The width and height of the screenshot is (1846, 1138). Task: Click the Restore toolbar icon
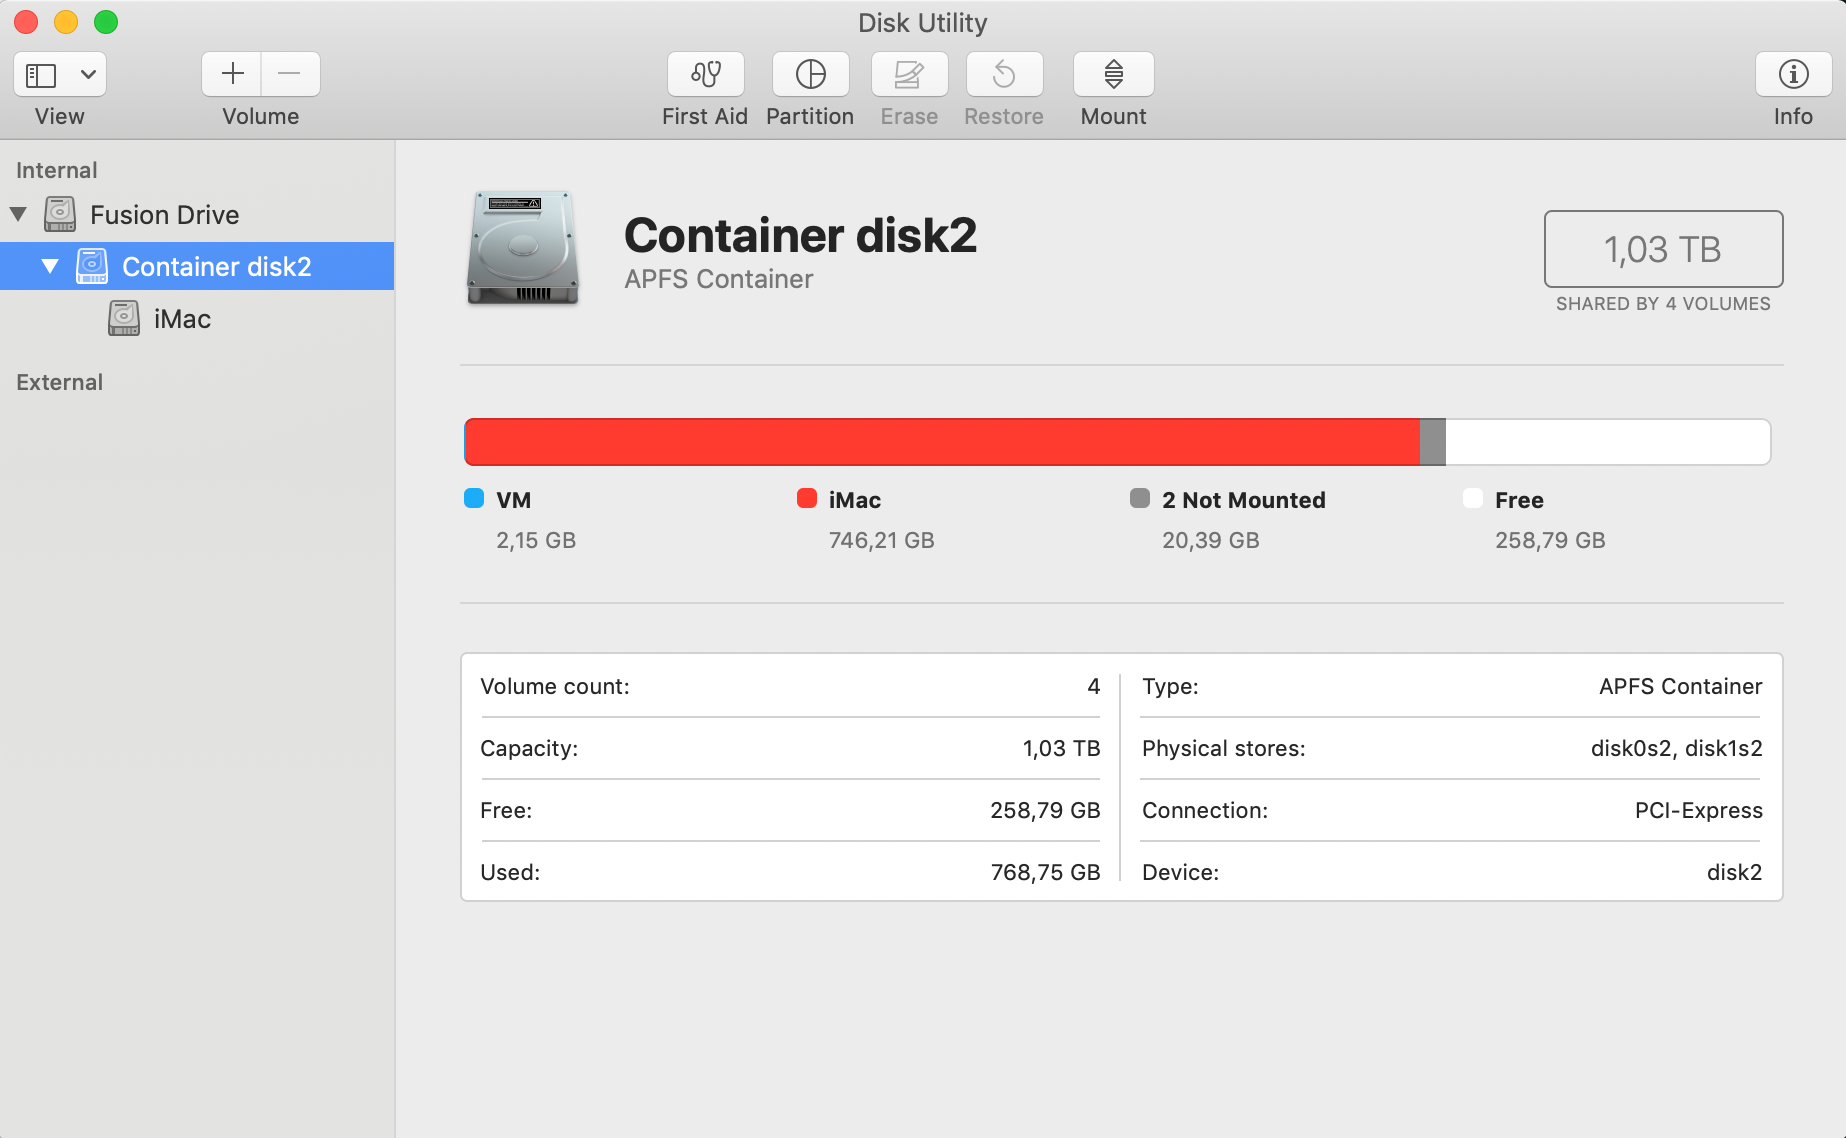pyautogui.click(x=1004, y=74)
